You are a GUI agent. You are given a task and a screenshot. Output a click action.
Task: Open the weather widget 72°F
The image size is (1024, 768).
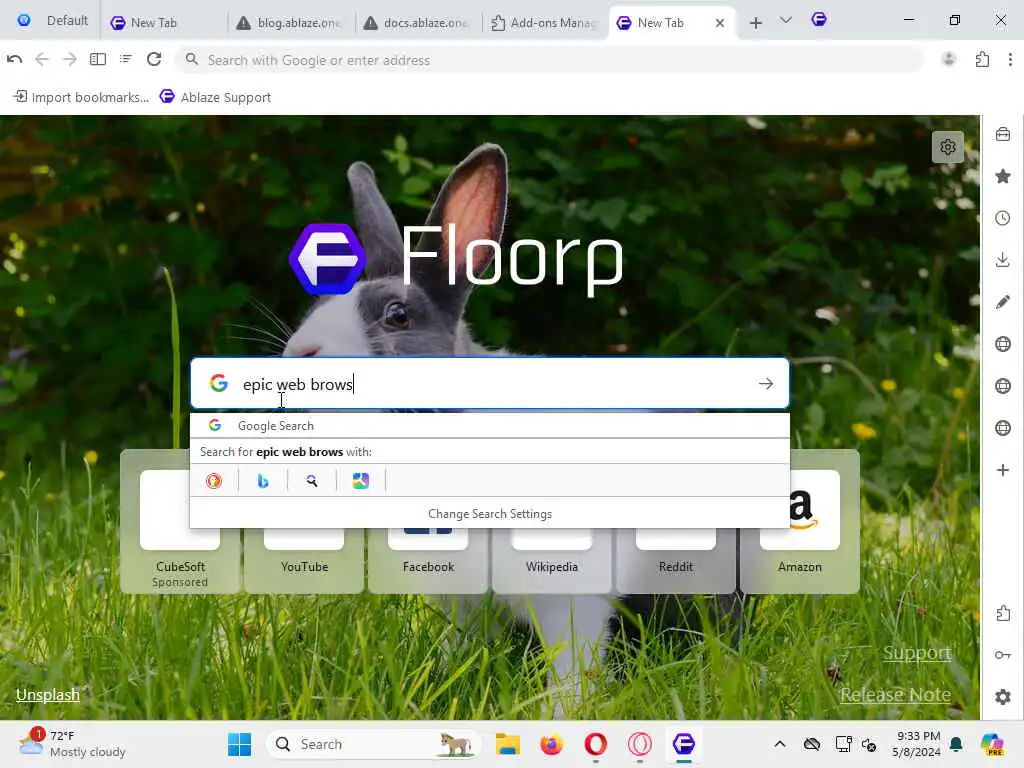72,744
